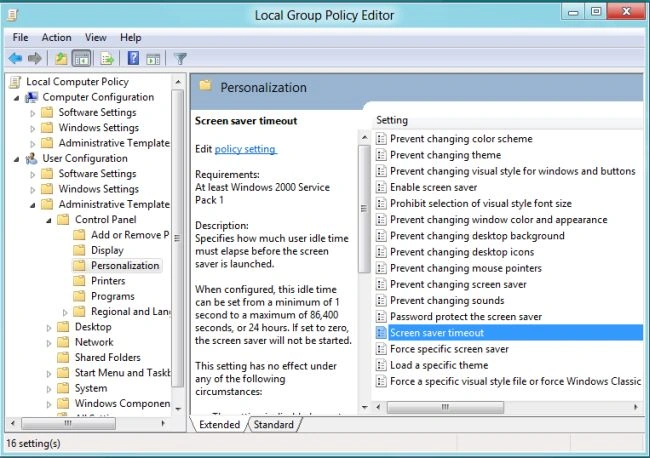
Task: Click the Personalization header folder icon
Action: pyautogui.click(x=205, y=86)
